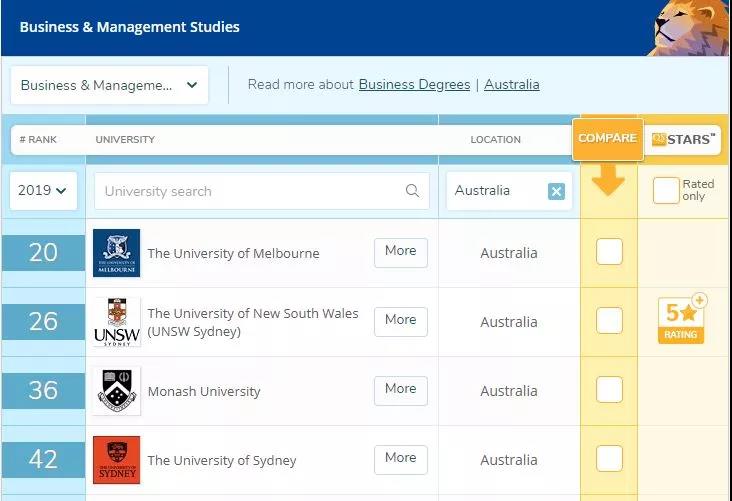
Task: Open the Business & Management subject dropdown
Action: coord(109,85)
